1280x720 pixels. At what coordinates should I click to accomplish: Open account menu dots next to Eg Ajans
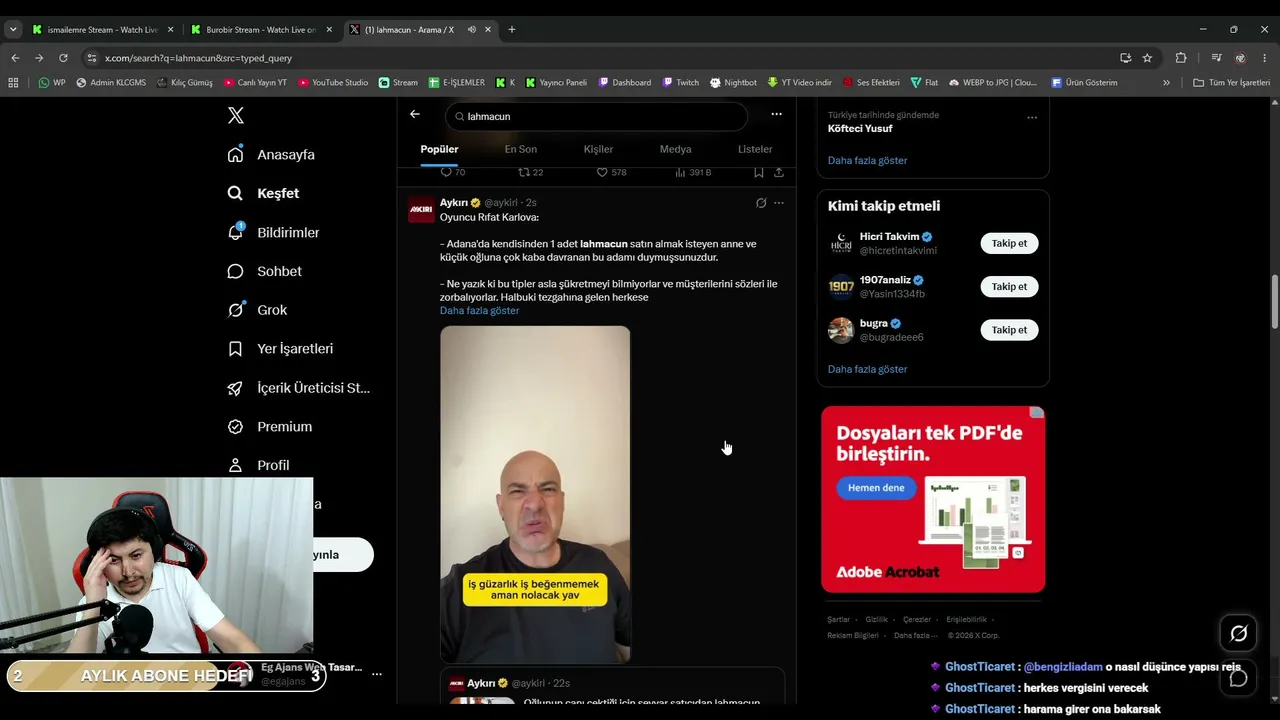pyautogui.click(x=377, y=674)
